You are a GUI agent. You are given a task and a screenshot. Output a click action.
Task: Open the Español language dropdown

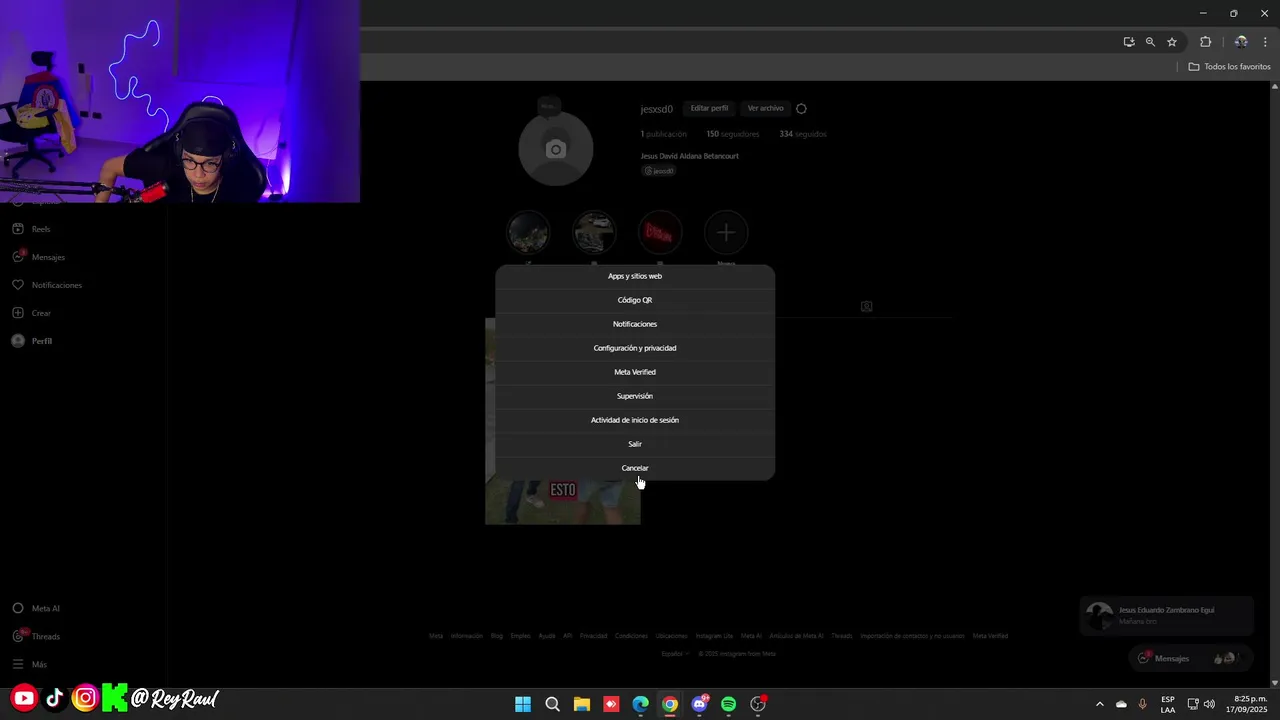click(675, 654)
